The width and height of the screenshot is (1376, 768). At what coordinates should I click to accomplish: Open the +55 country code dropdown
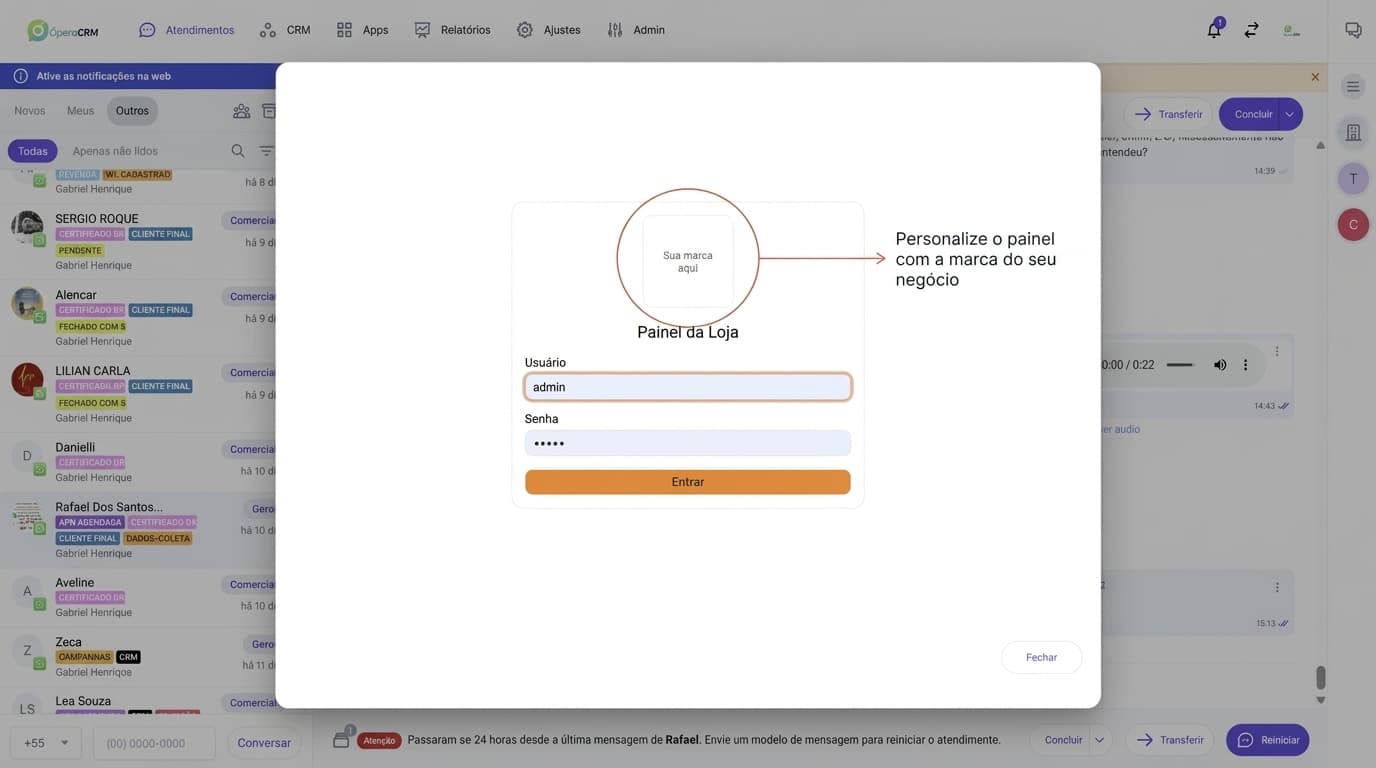[x=46, y=743]
